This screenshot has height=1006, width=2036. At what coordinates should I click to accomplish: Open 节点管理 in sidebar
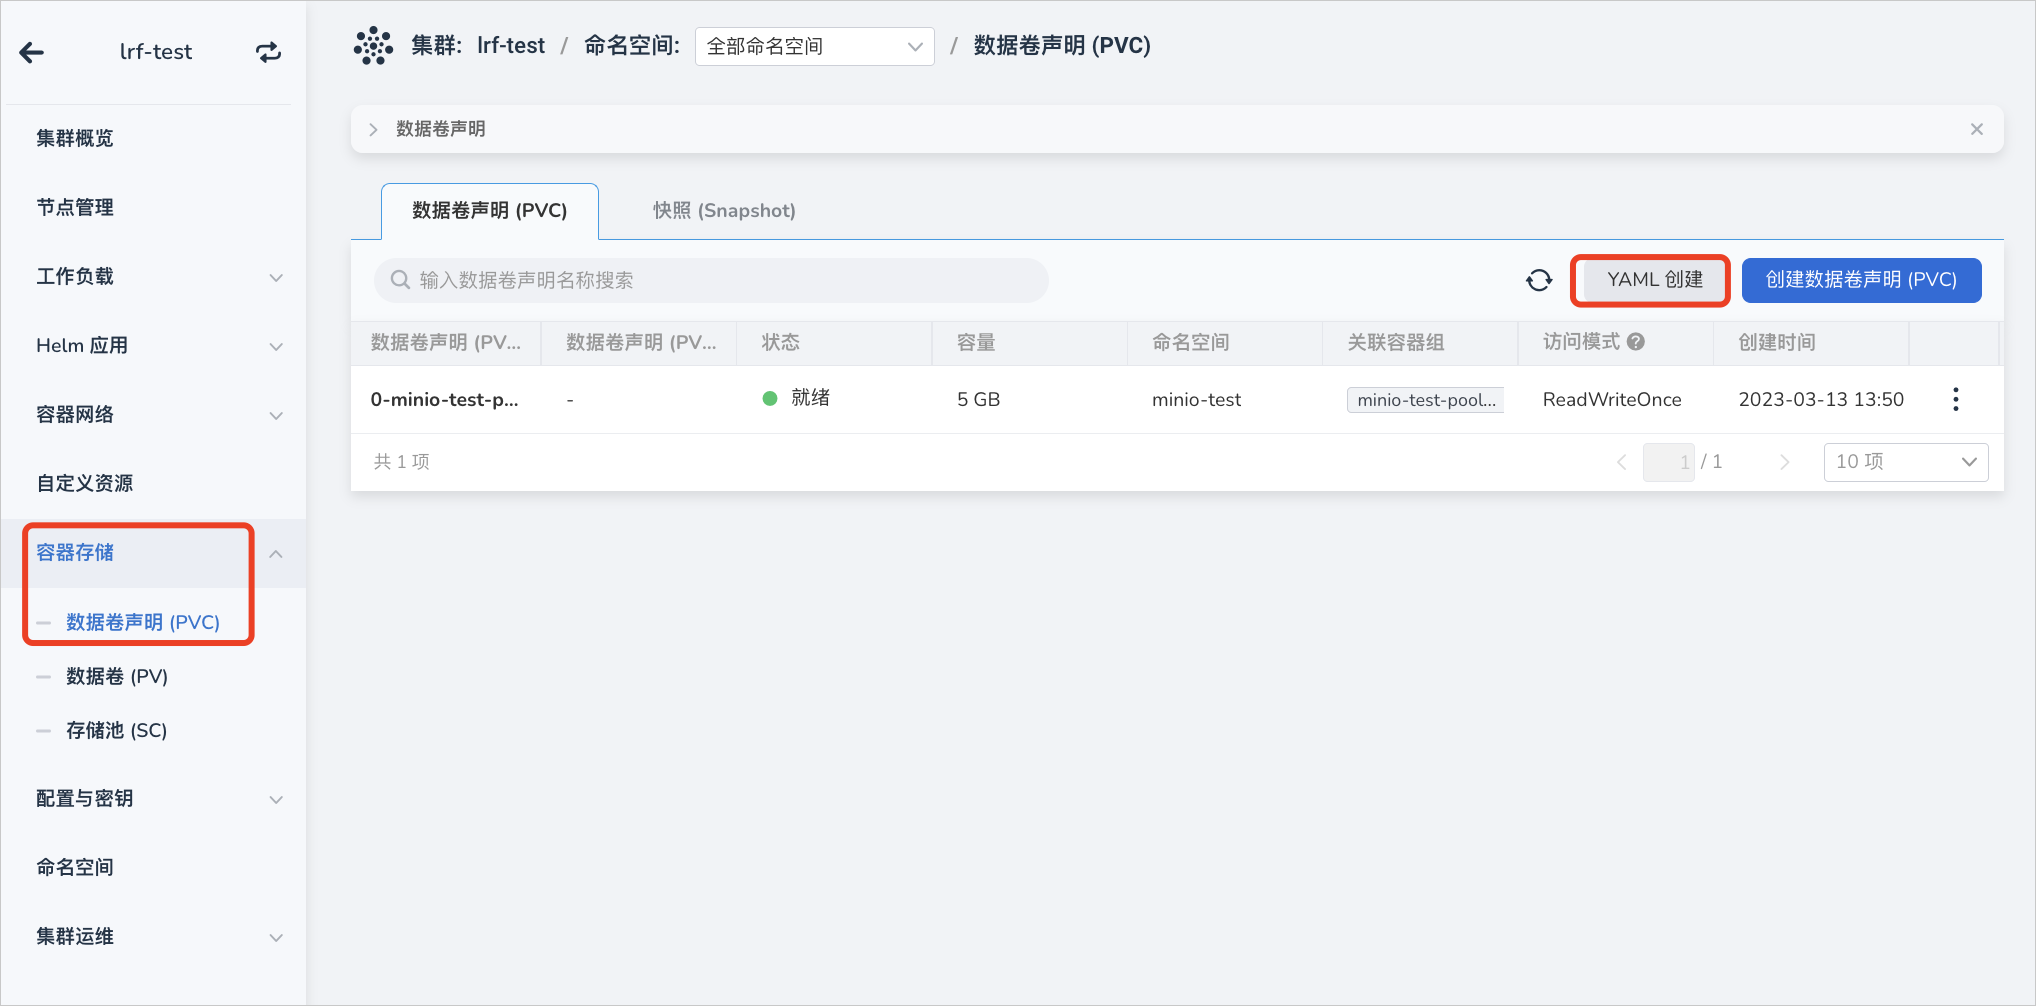pyautogui.click(x=75, y=207)
